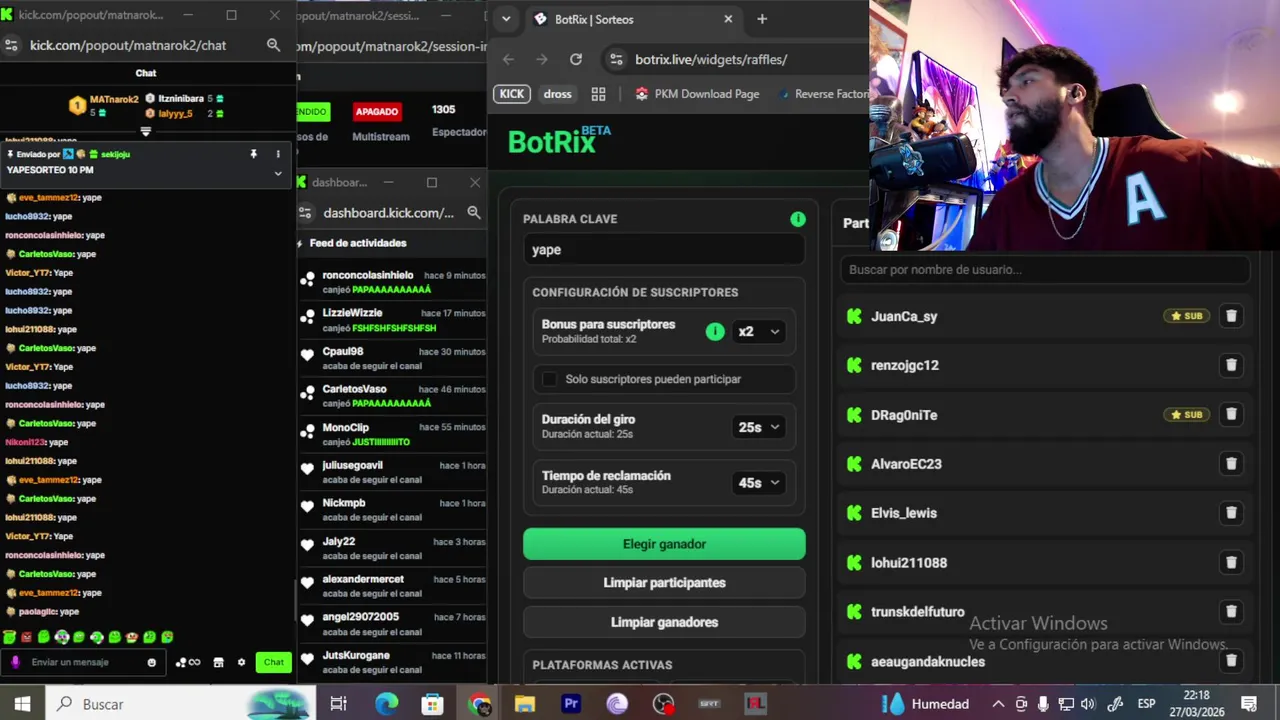Click the green Chat send button
The width and height of the screenshot is (1280, 720).
[x=273, y=662]
